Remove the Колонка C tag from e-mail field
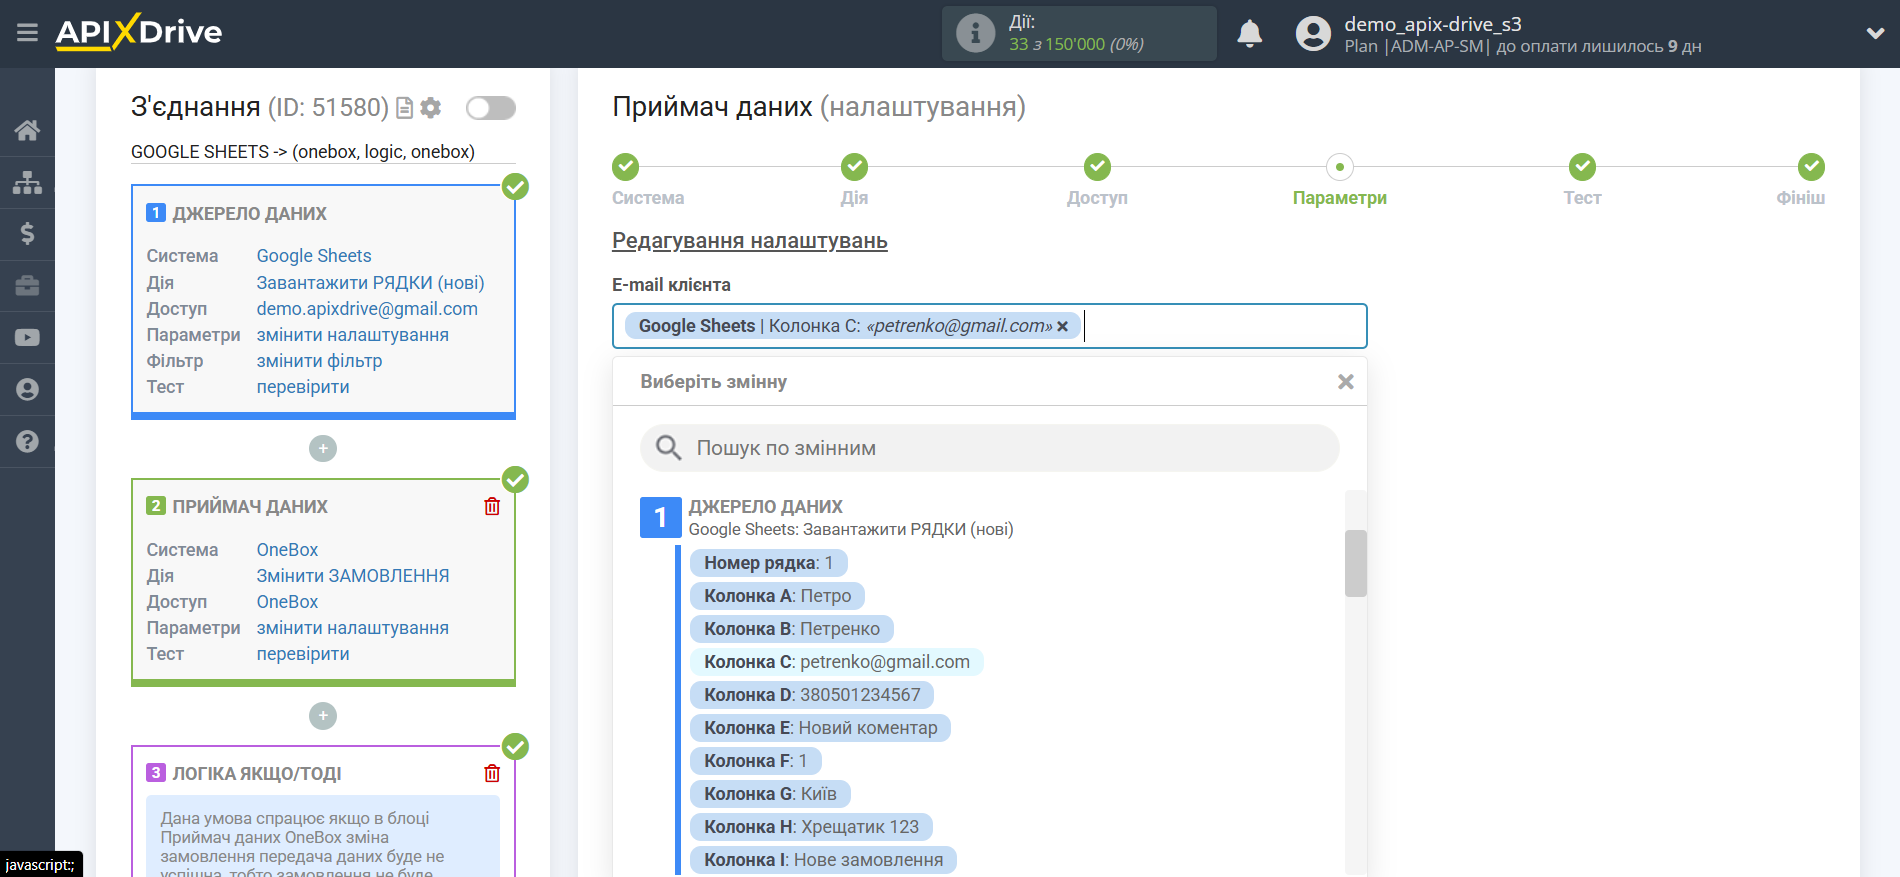The width and height of the screenshot is (1900, 877). 1062,326
